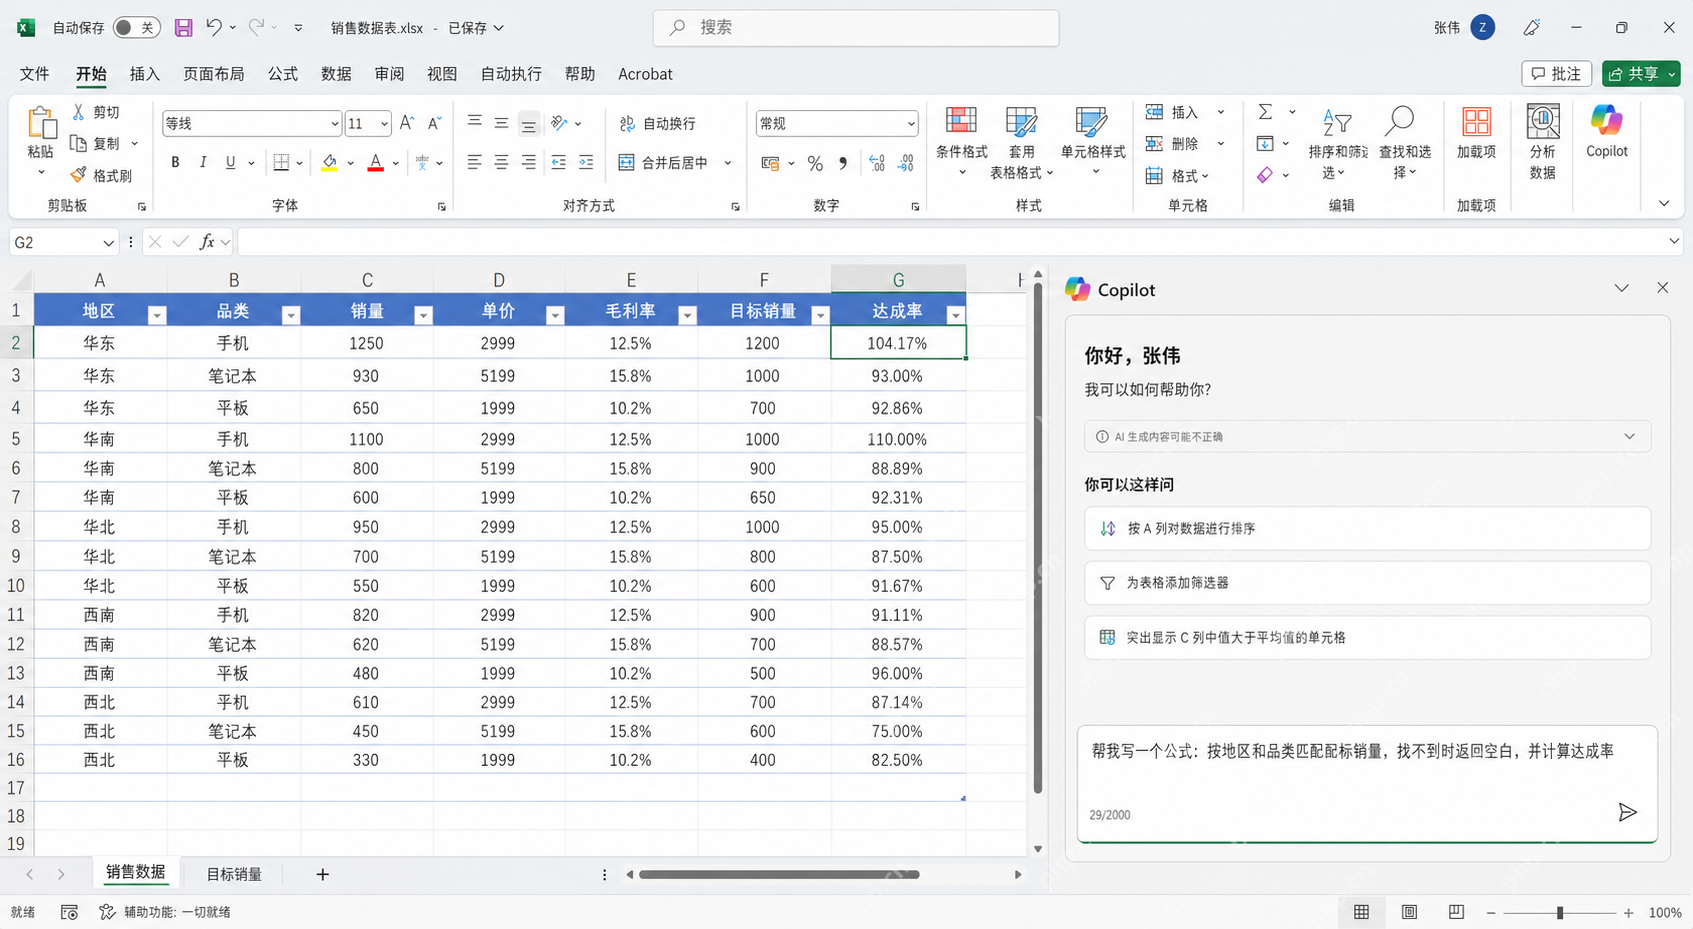Click the Analyze Data icon

coord(1543,122)
